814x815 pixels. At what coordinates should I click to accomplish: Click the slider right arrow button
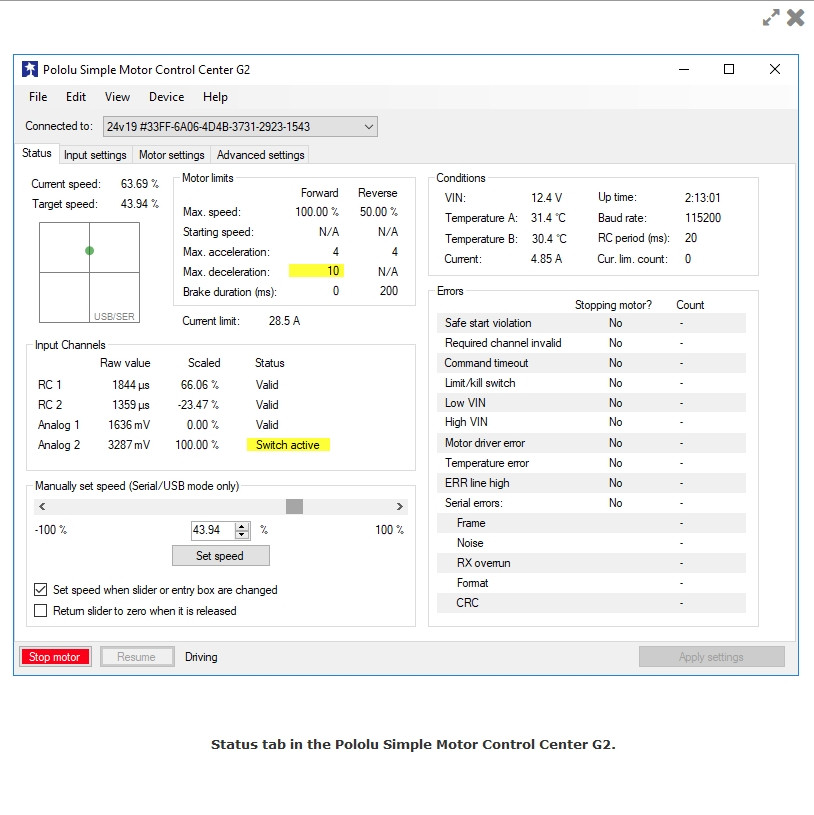(400, 507)
